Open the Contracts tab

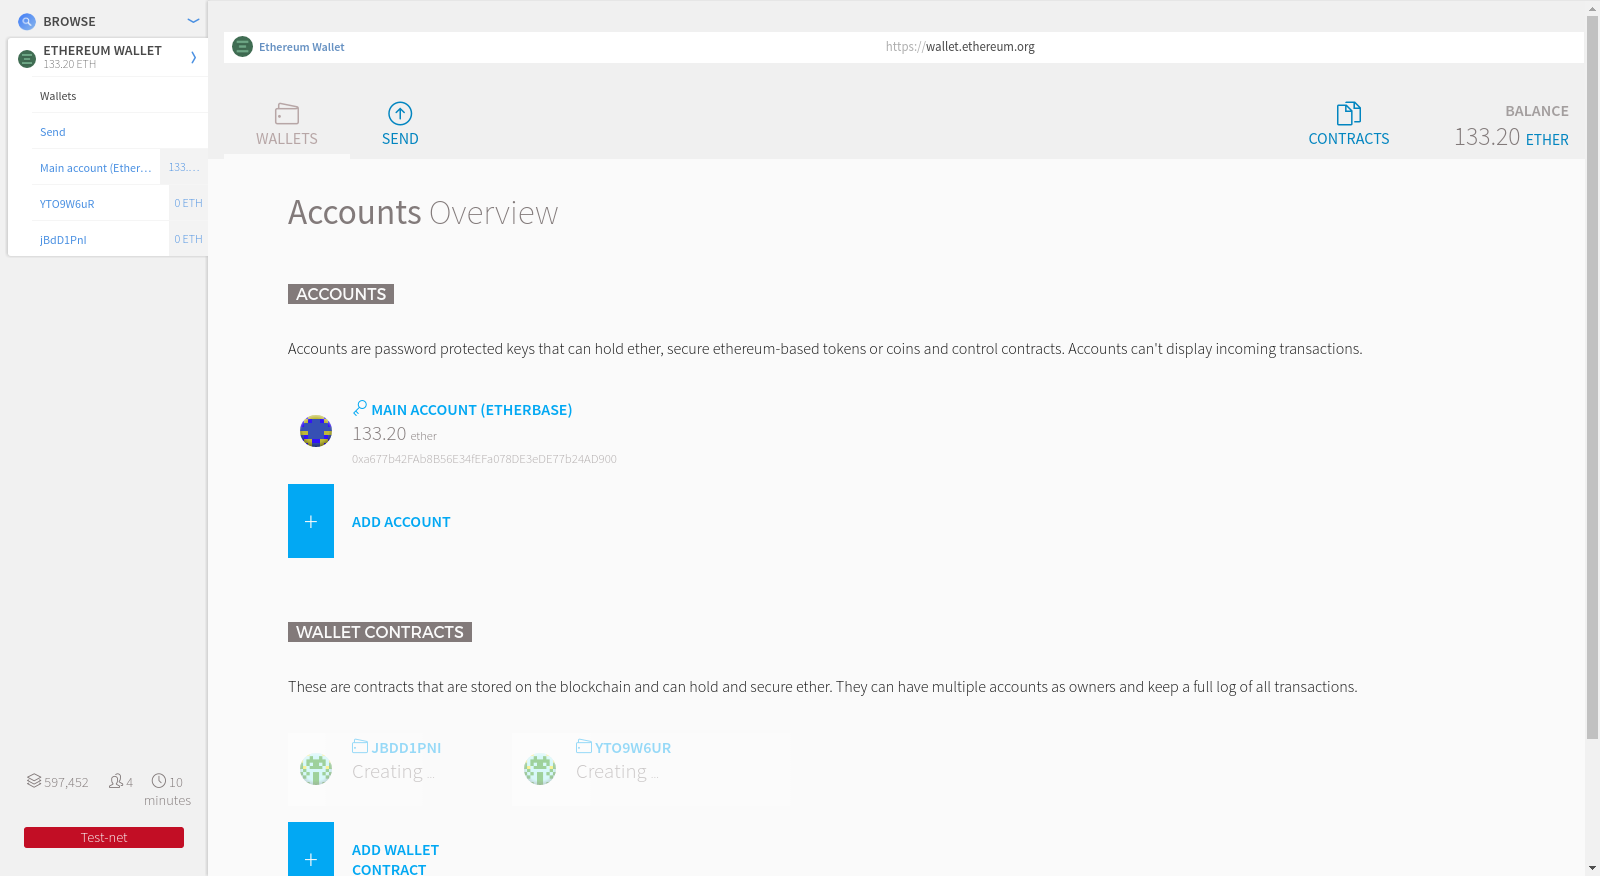click(1349, 125)
